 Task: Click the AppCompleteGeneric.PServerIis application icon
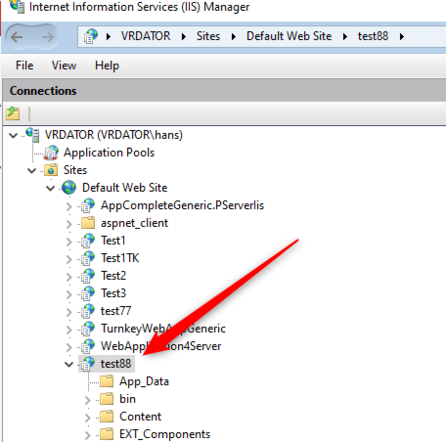click(88, 205)
